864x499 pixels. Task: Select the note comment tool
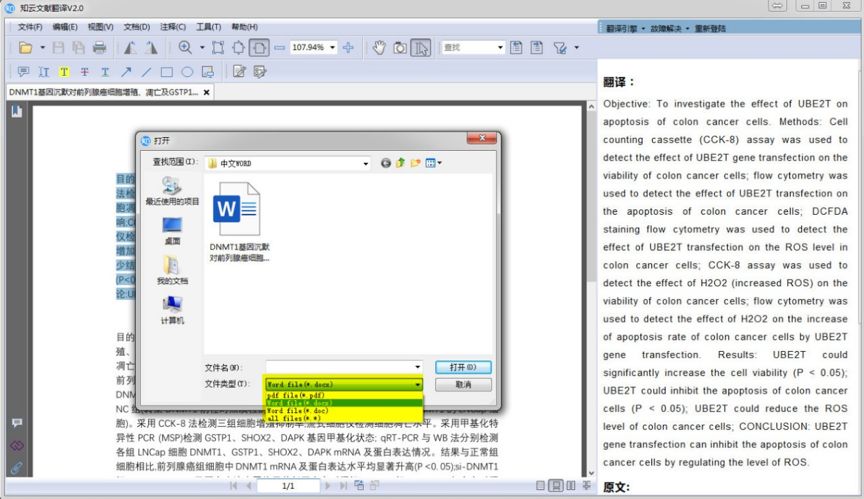[23, 72]
